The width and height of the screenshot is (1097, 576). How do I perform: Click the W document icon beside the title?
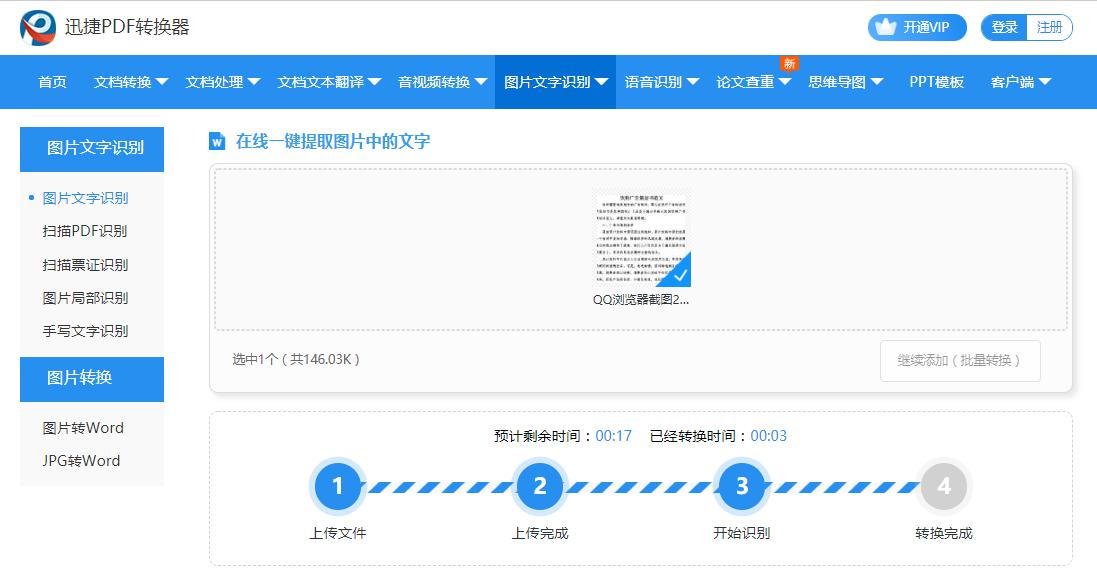point(220,140)
